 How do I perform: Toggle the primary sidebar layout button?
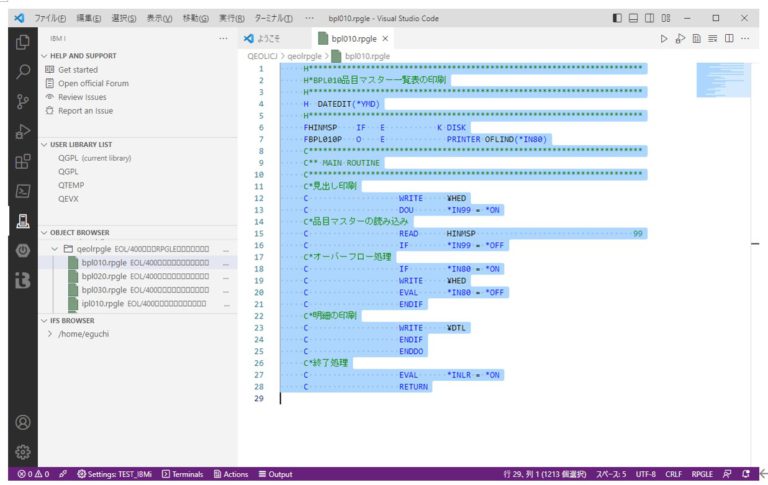(x=617, y=18)
